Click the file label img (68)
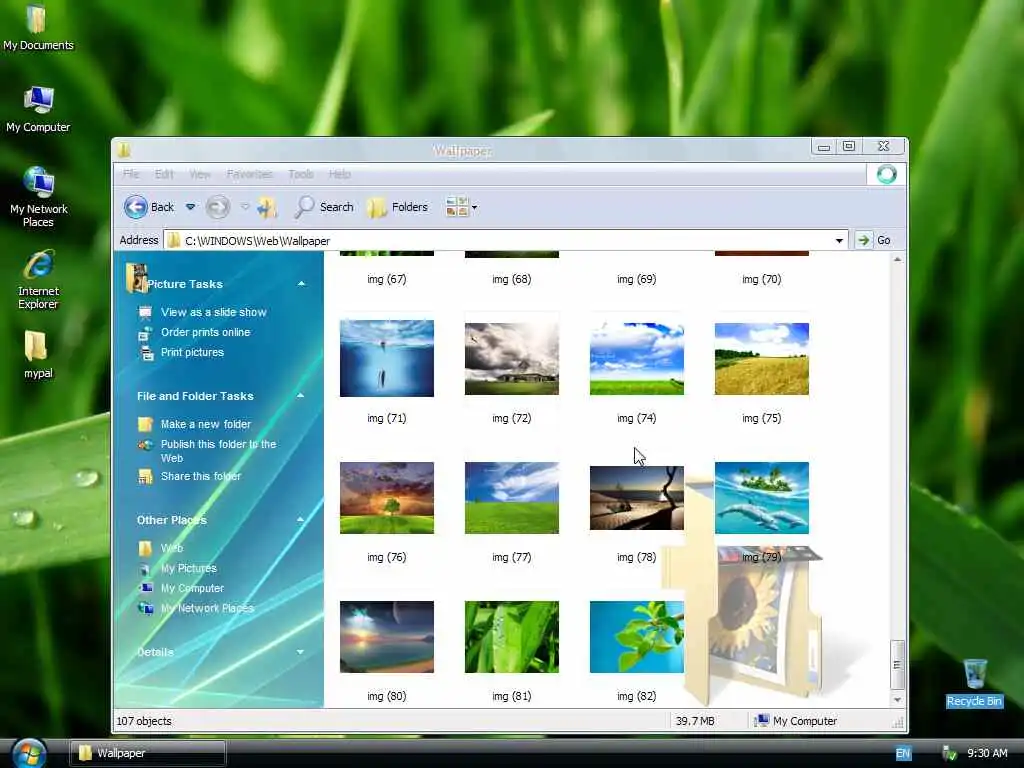 [512, 279]
